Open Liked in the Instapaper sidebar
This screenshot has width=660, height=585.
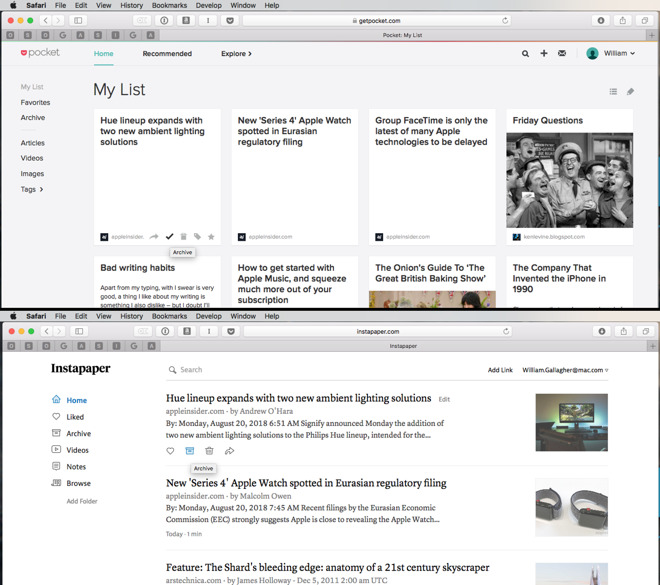[x=68, y=417]
